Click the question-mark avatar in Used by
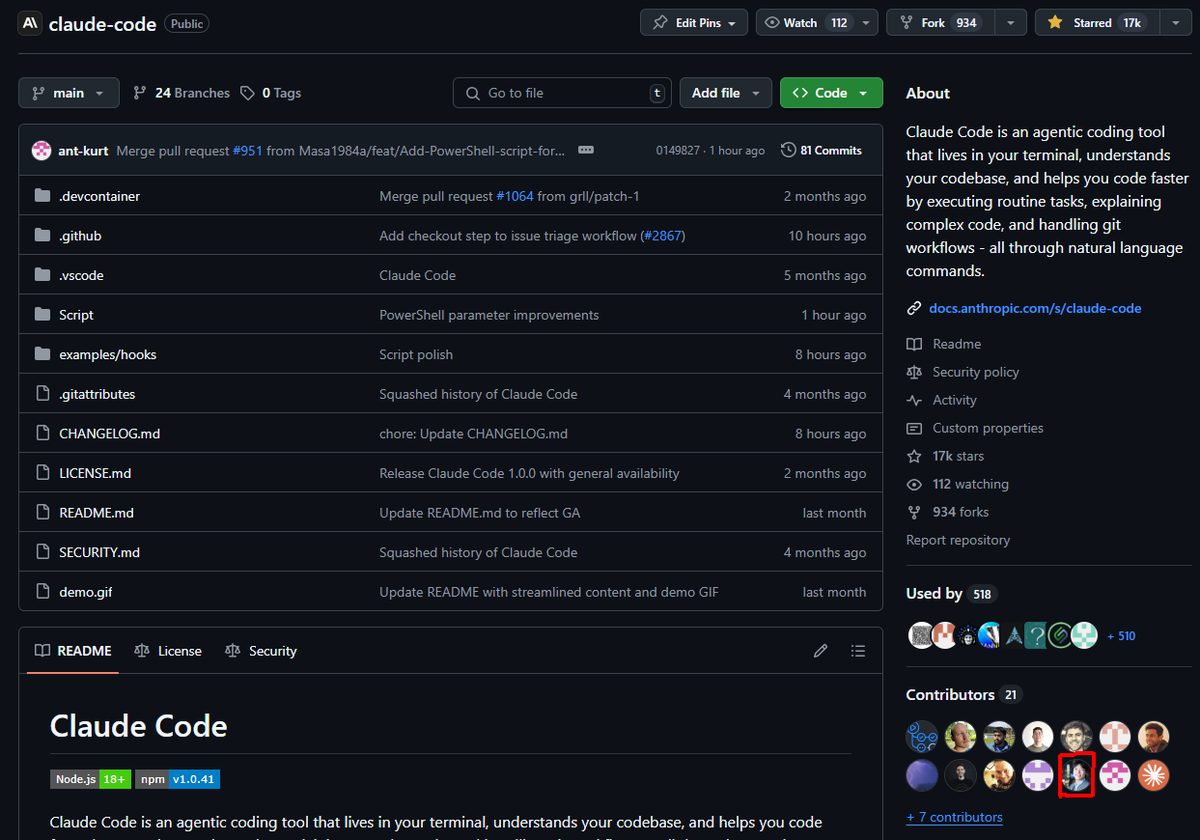 click(1035, 635)
